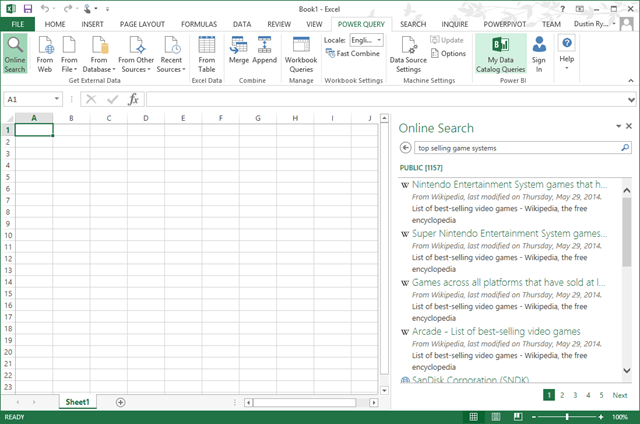Redo the last action

[67, 9]
